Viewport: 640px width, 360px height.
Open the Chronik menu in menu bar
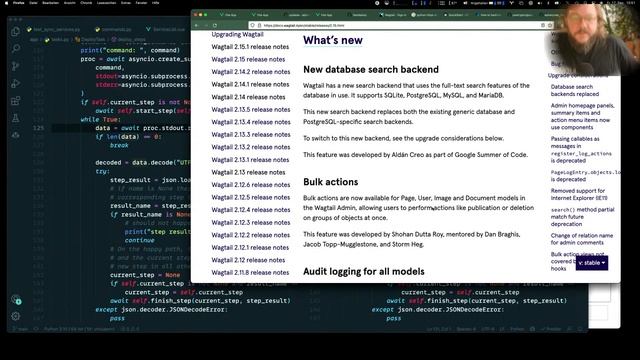coord(86,3)
